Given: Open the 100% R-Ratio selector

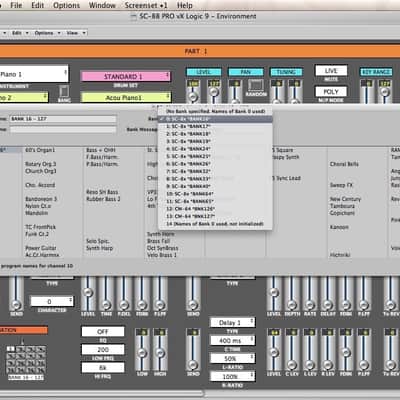Looking at the screenshot, I should [x=232, y=376].
